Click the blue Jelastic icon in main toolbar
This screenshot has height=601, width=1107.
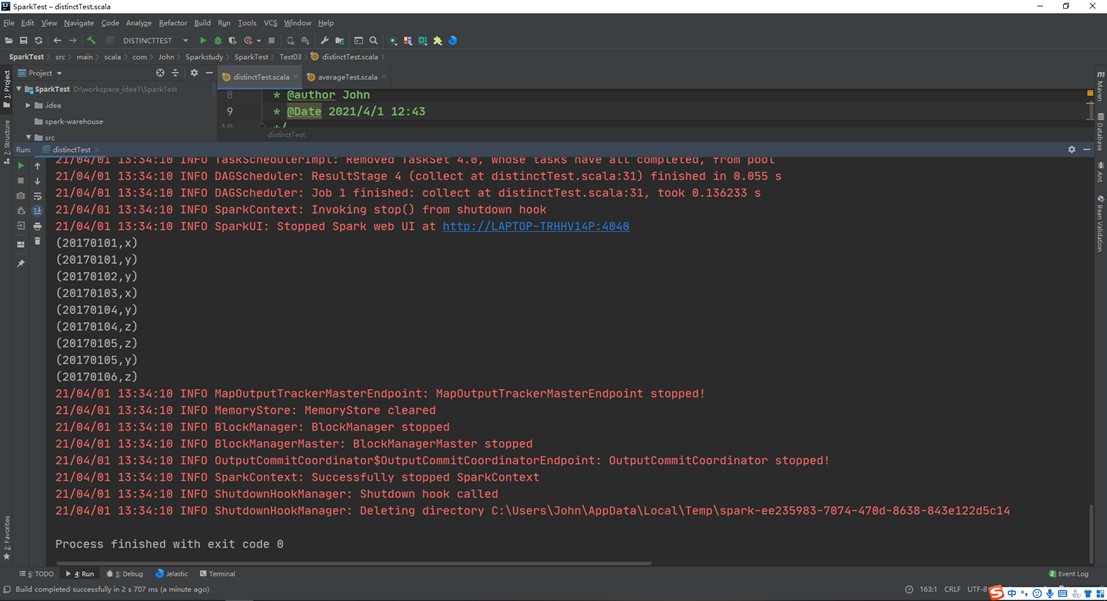point(453,41)
